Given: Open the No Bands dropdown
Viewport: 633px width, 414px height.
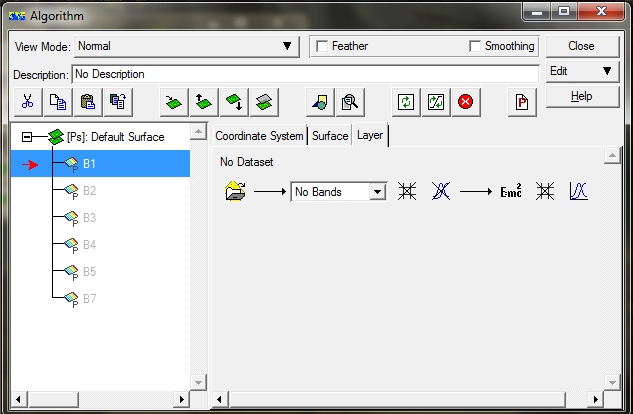Looking at the screenshot, I should tap(339, 192).
